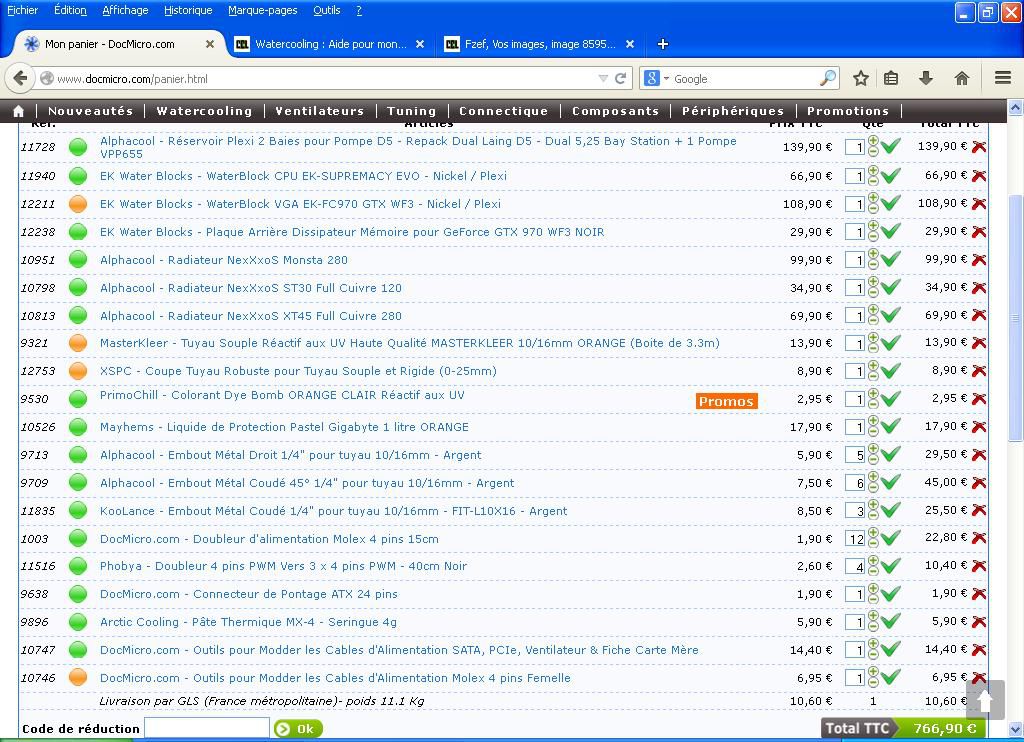Open Ventilateurs category in site navbar

click(319, 111)
